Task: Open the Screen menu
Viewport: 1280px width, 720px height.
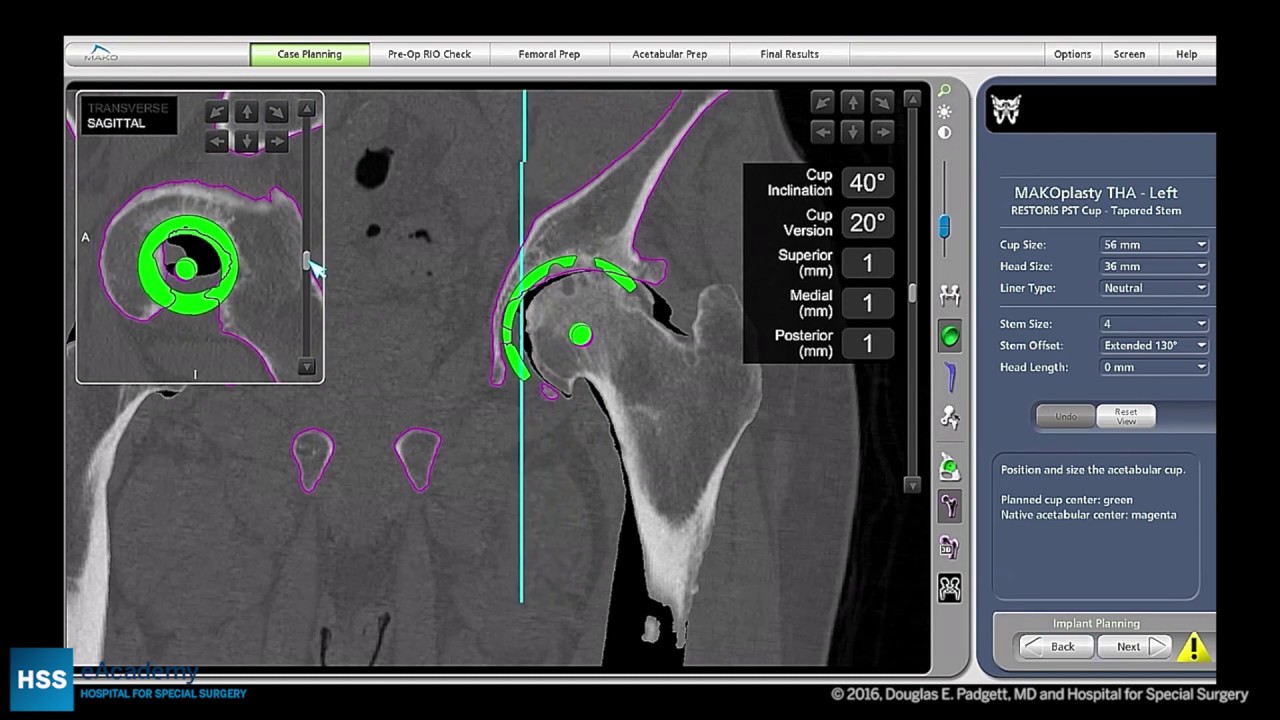Action: [x=1129, y=54]
